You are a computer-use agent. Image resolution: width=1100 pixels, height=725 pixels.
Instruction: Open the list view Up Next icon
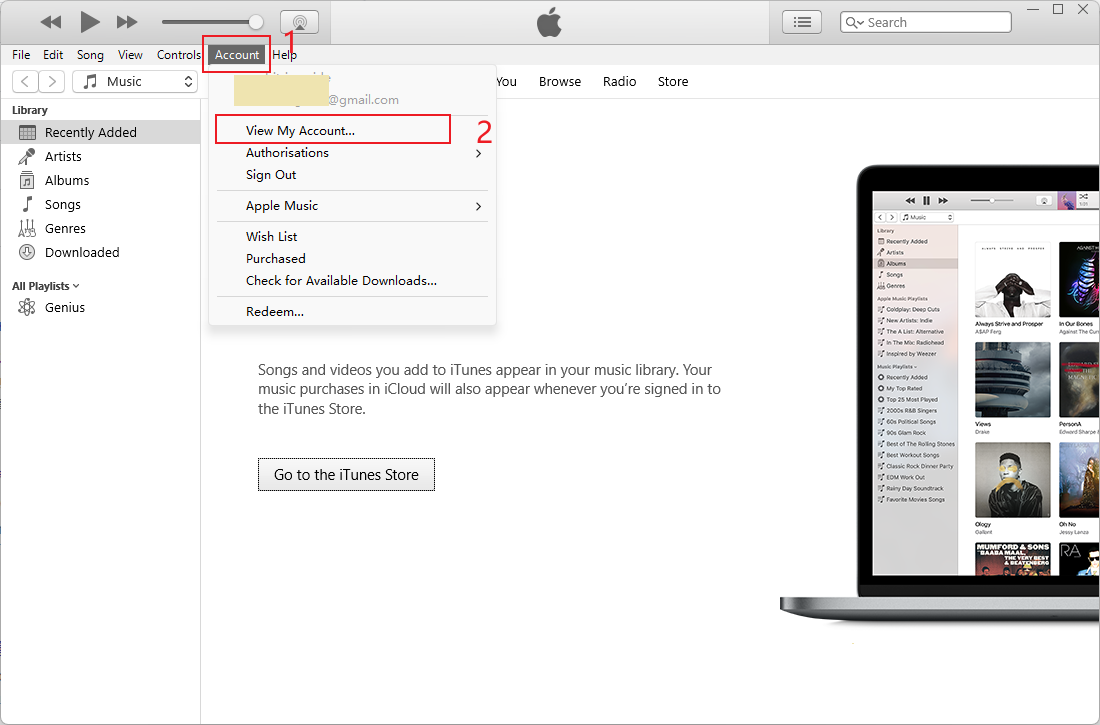(x=802, y=22)
